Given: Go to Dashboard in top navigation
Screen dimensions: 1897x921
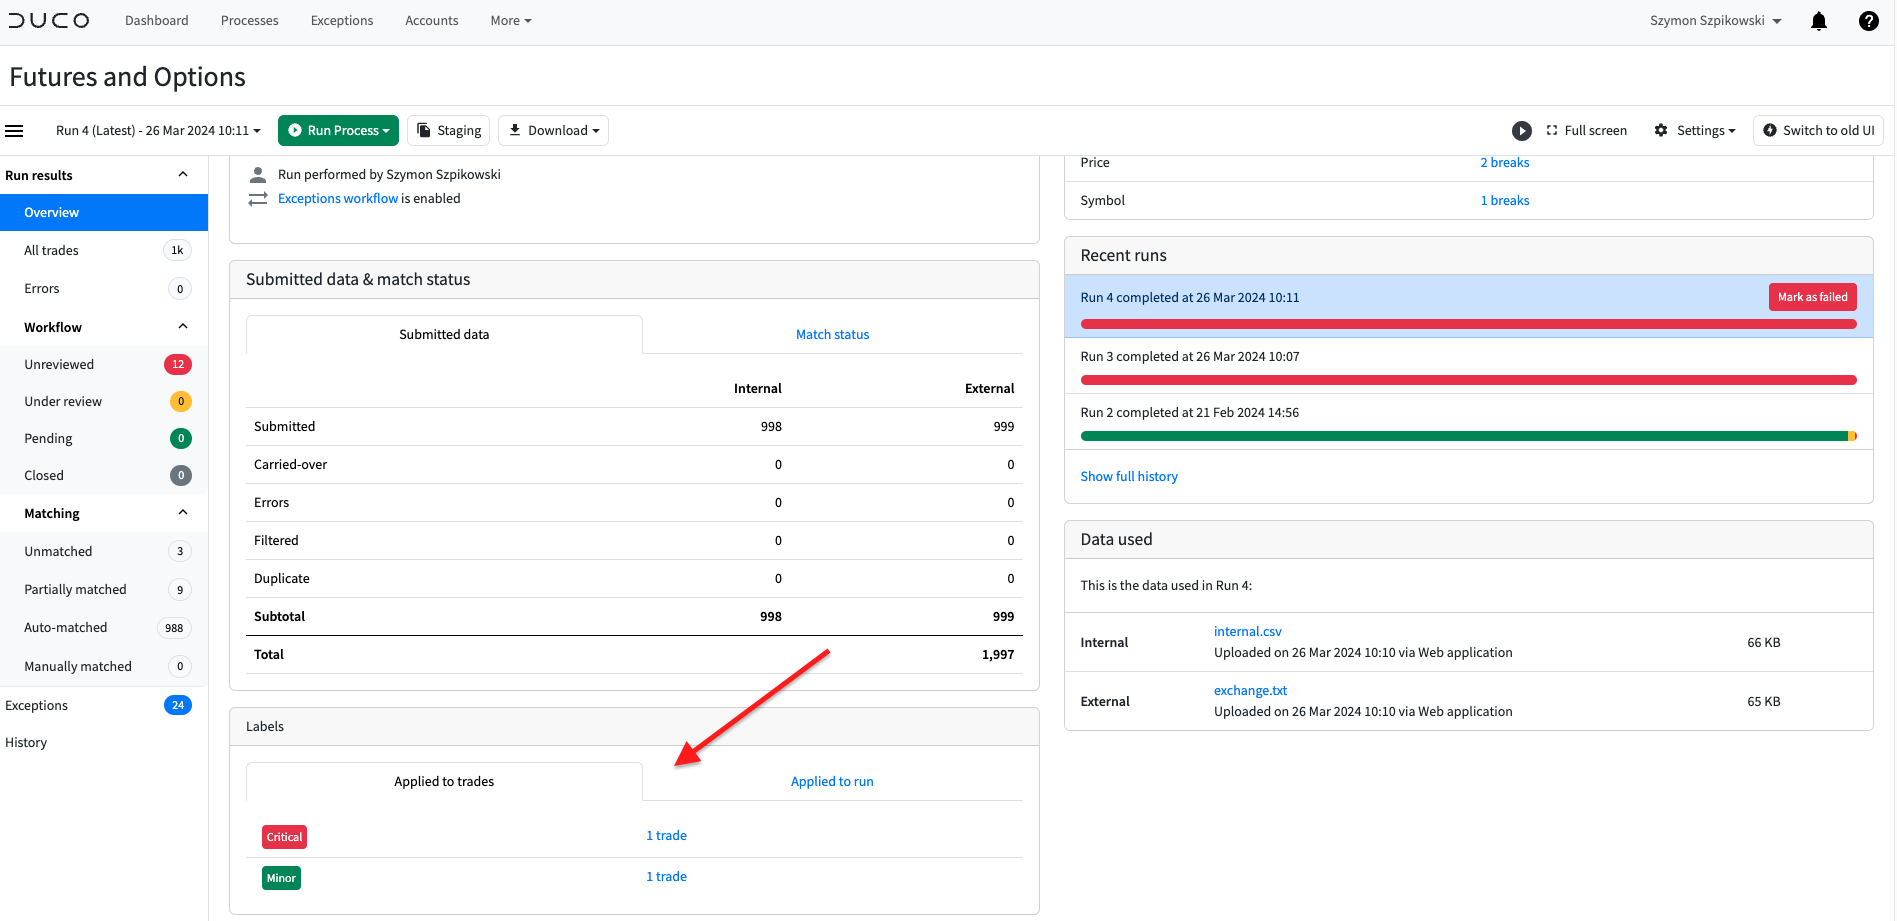Looking at the screenshot, I should pyautogui.click(x=157, y=21).
